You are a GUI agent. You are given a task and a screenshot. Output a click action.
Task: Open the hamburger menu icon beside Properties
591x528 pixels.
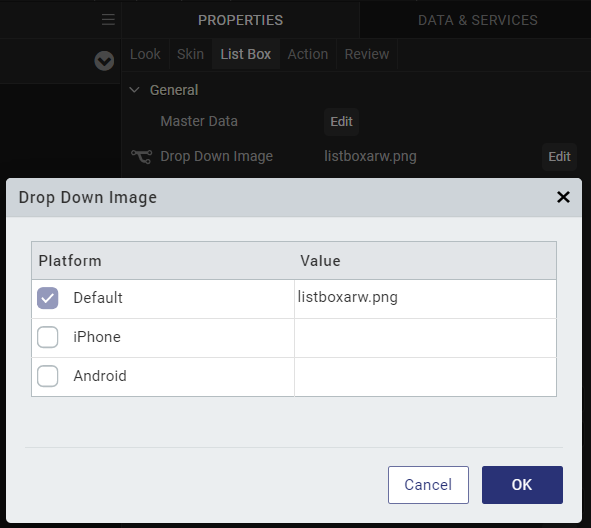point(108,20)
